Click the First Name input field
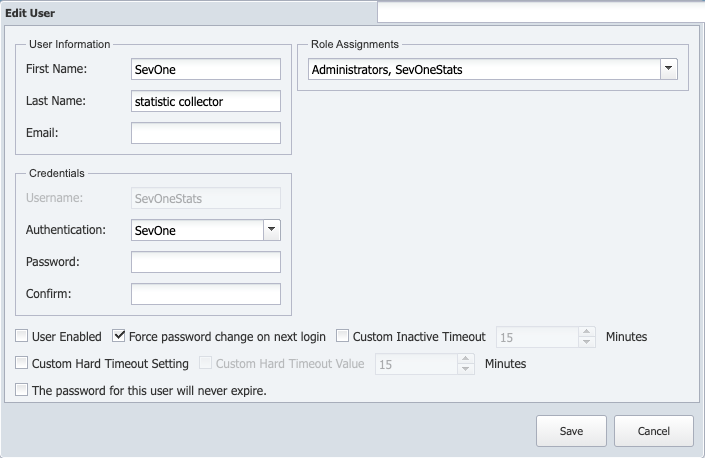The width and height of the screenshot is (705, 458). tap(206, 69)
